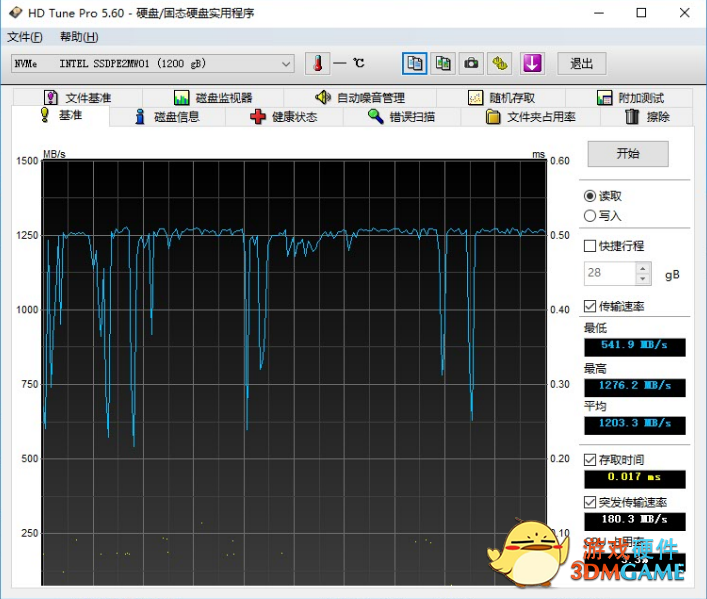Open the options settings icon

point(500,63)
